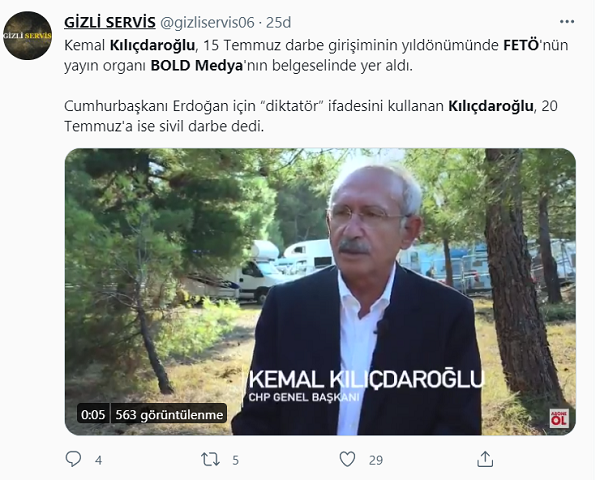Open the three-dot more options menu

point(567,22)
